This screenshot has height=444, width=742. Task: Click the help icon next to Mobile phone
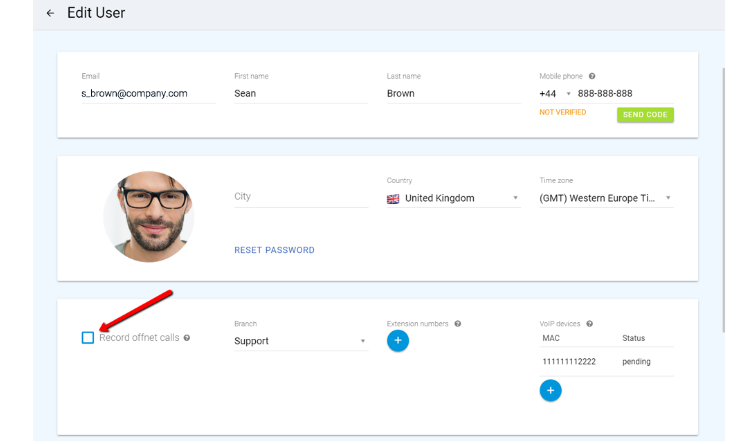pyautogui.click(x=592, y=76)
